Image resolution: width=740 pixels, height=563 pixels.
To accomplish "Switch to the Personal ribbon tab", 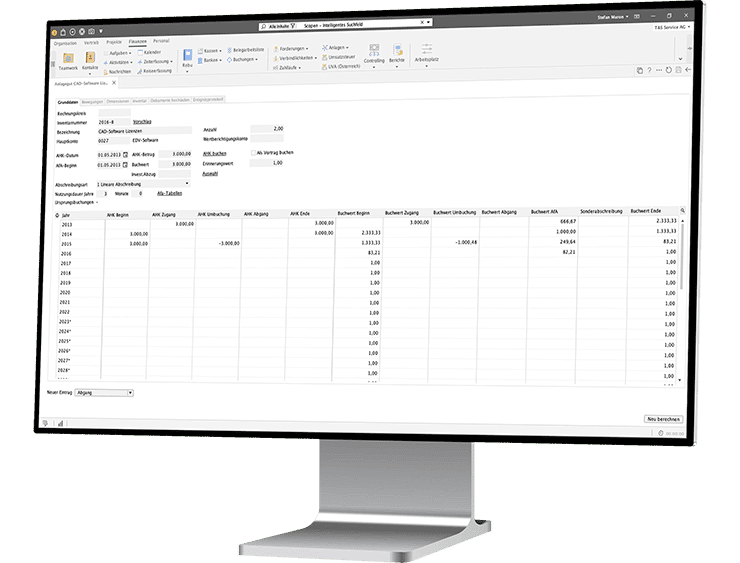I will (161, 41).
